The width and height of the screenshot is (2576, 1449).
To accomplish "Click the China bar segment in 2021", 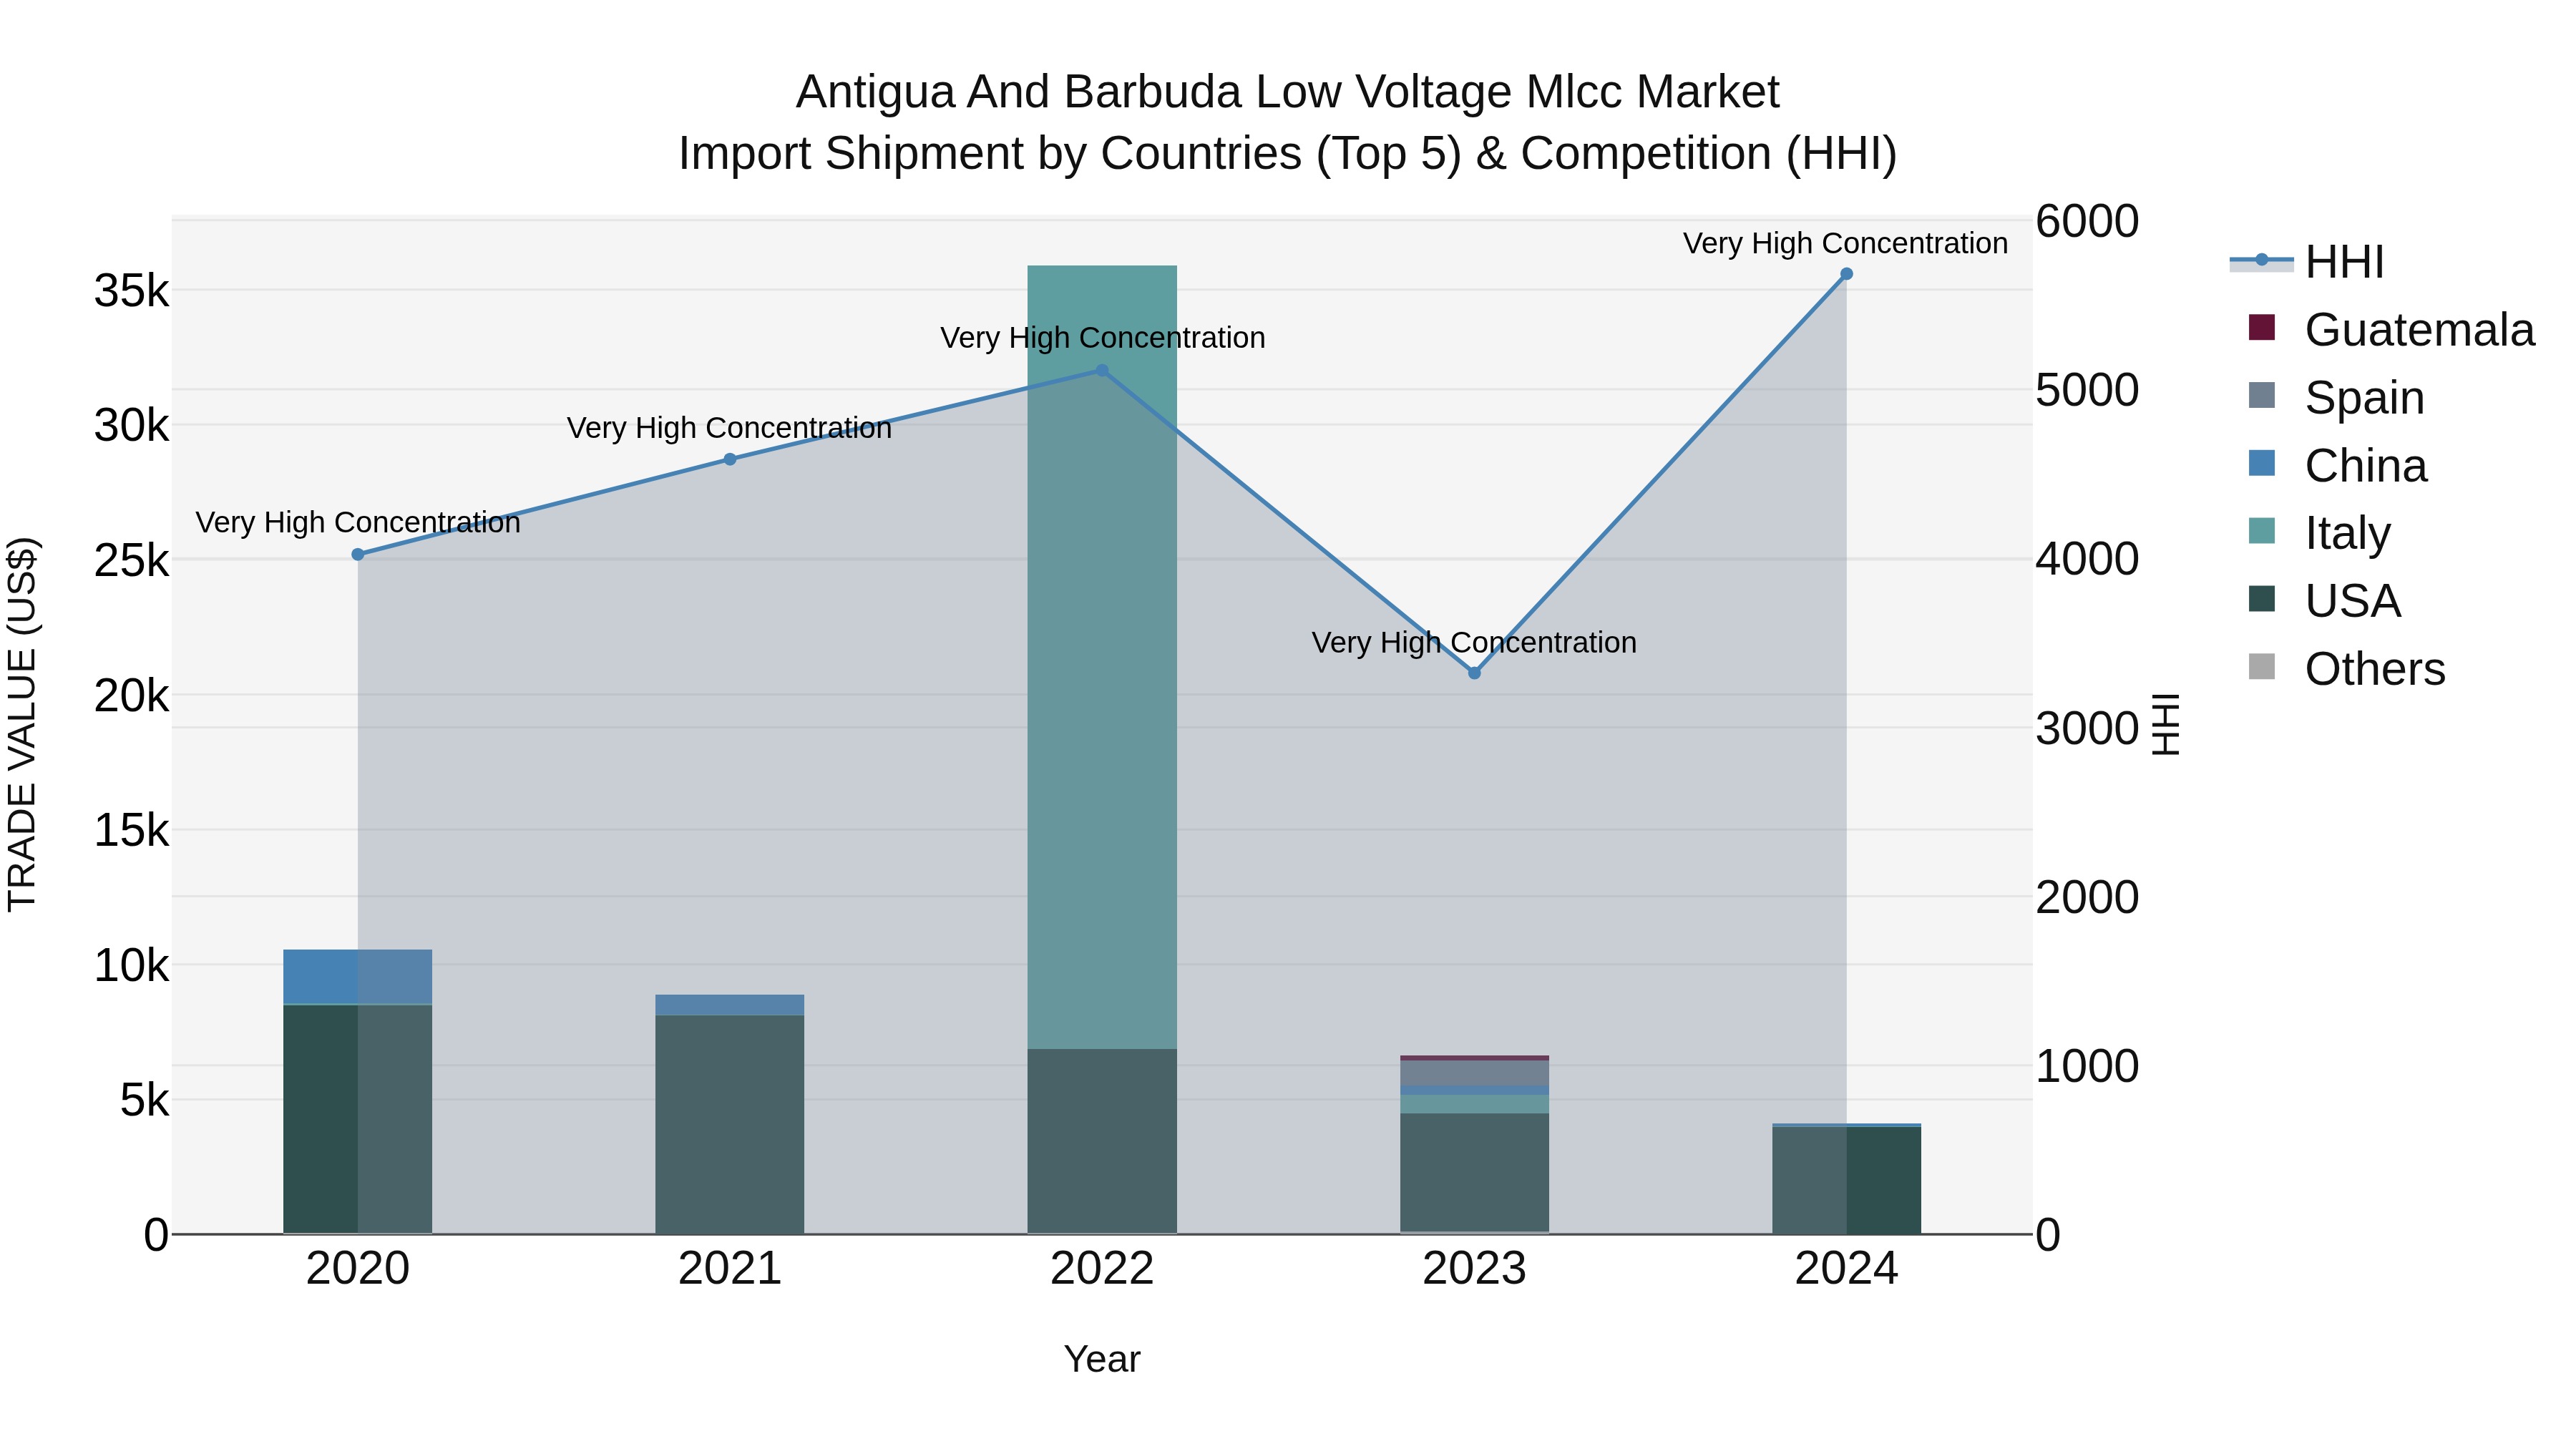I will point(730,1005).
